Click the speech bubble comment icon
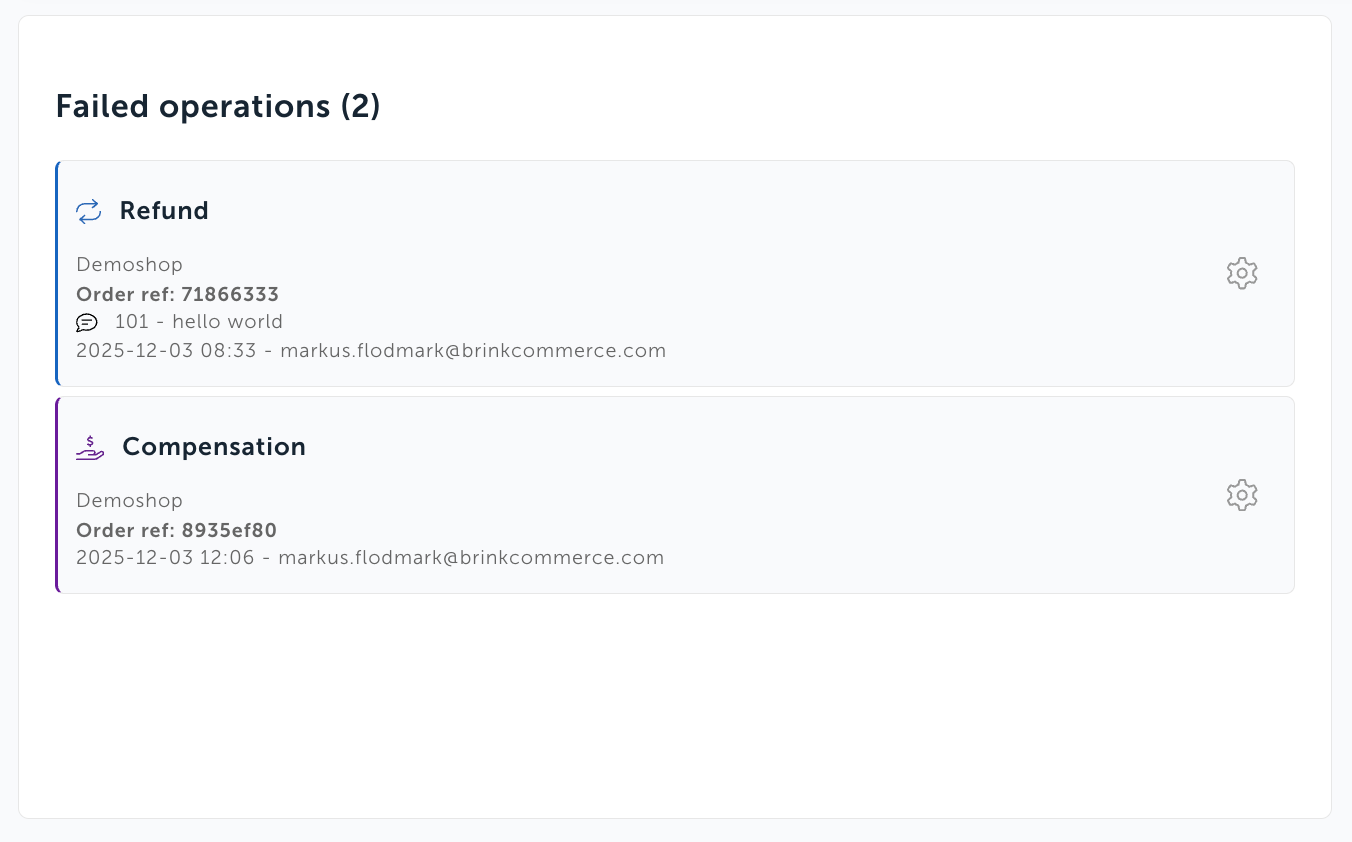 pyautogui.click(x=87, y=322)
